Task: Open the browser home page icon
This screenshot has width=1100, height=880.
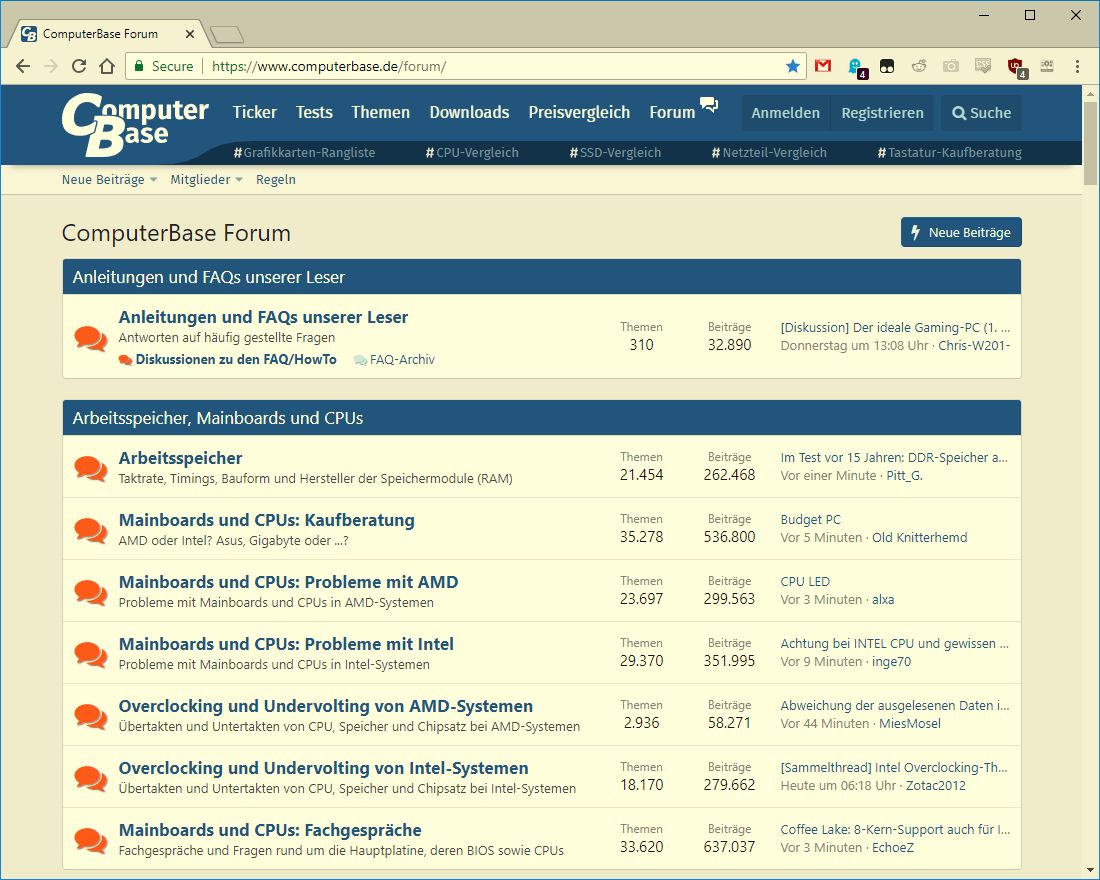Action: coord(107,66)
